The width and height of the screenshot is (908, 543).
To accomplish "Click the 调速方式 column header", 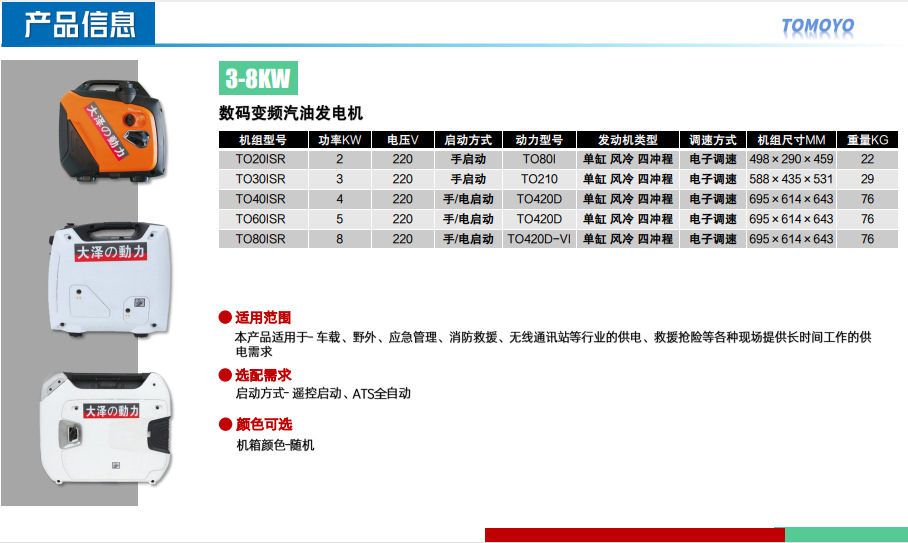I will pyautogui.click(x=712, y=140).
